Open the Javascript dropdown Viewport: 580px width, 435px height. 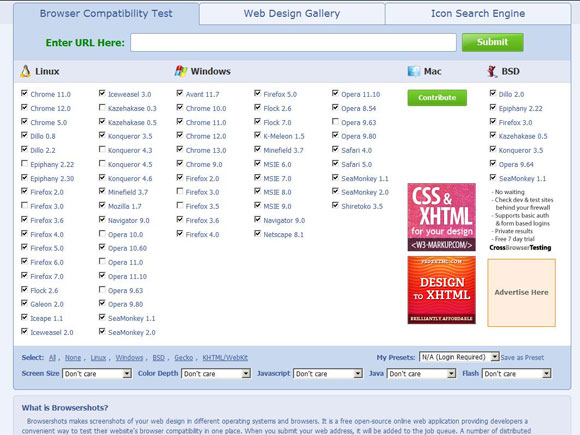click(328, 374)
